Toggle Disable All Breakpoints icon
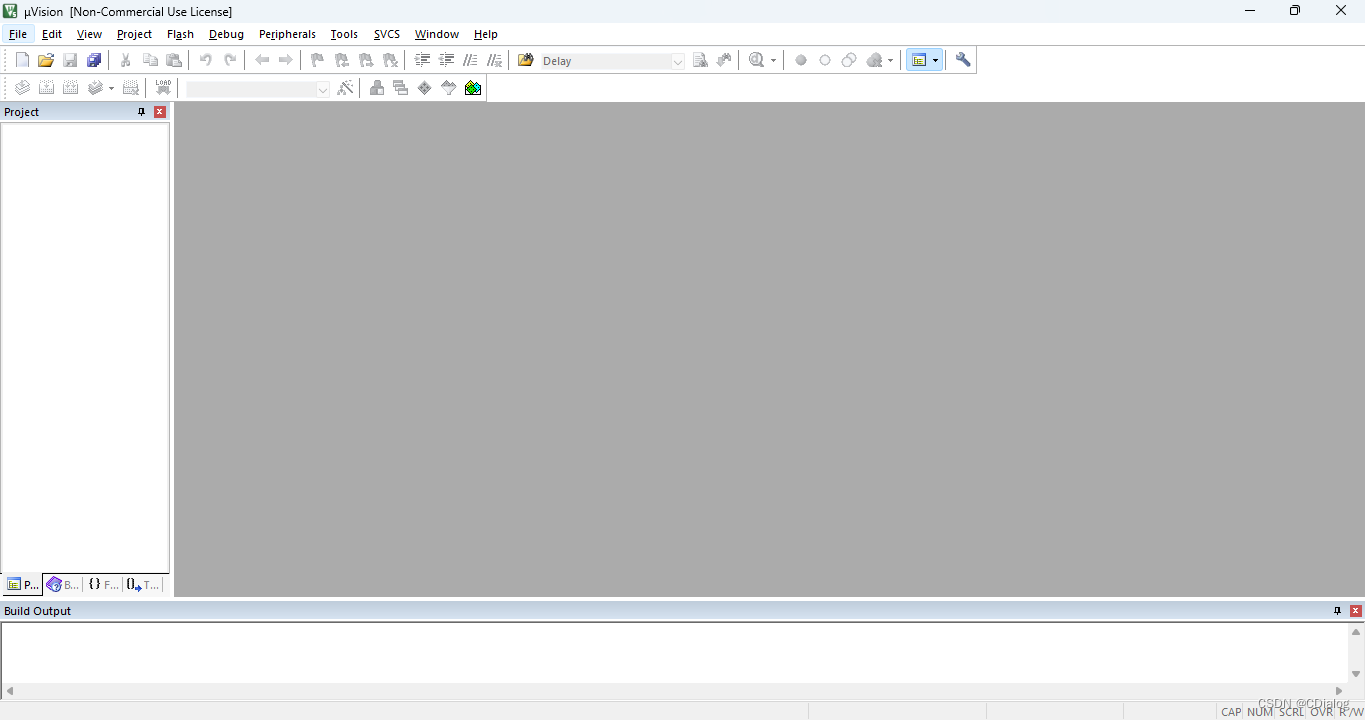This screenshot has height=720, width=1365. 849,60
